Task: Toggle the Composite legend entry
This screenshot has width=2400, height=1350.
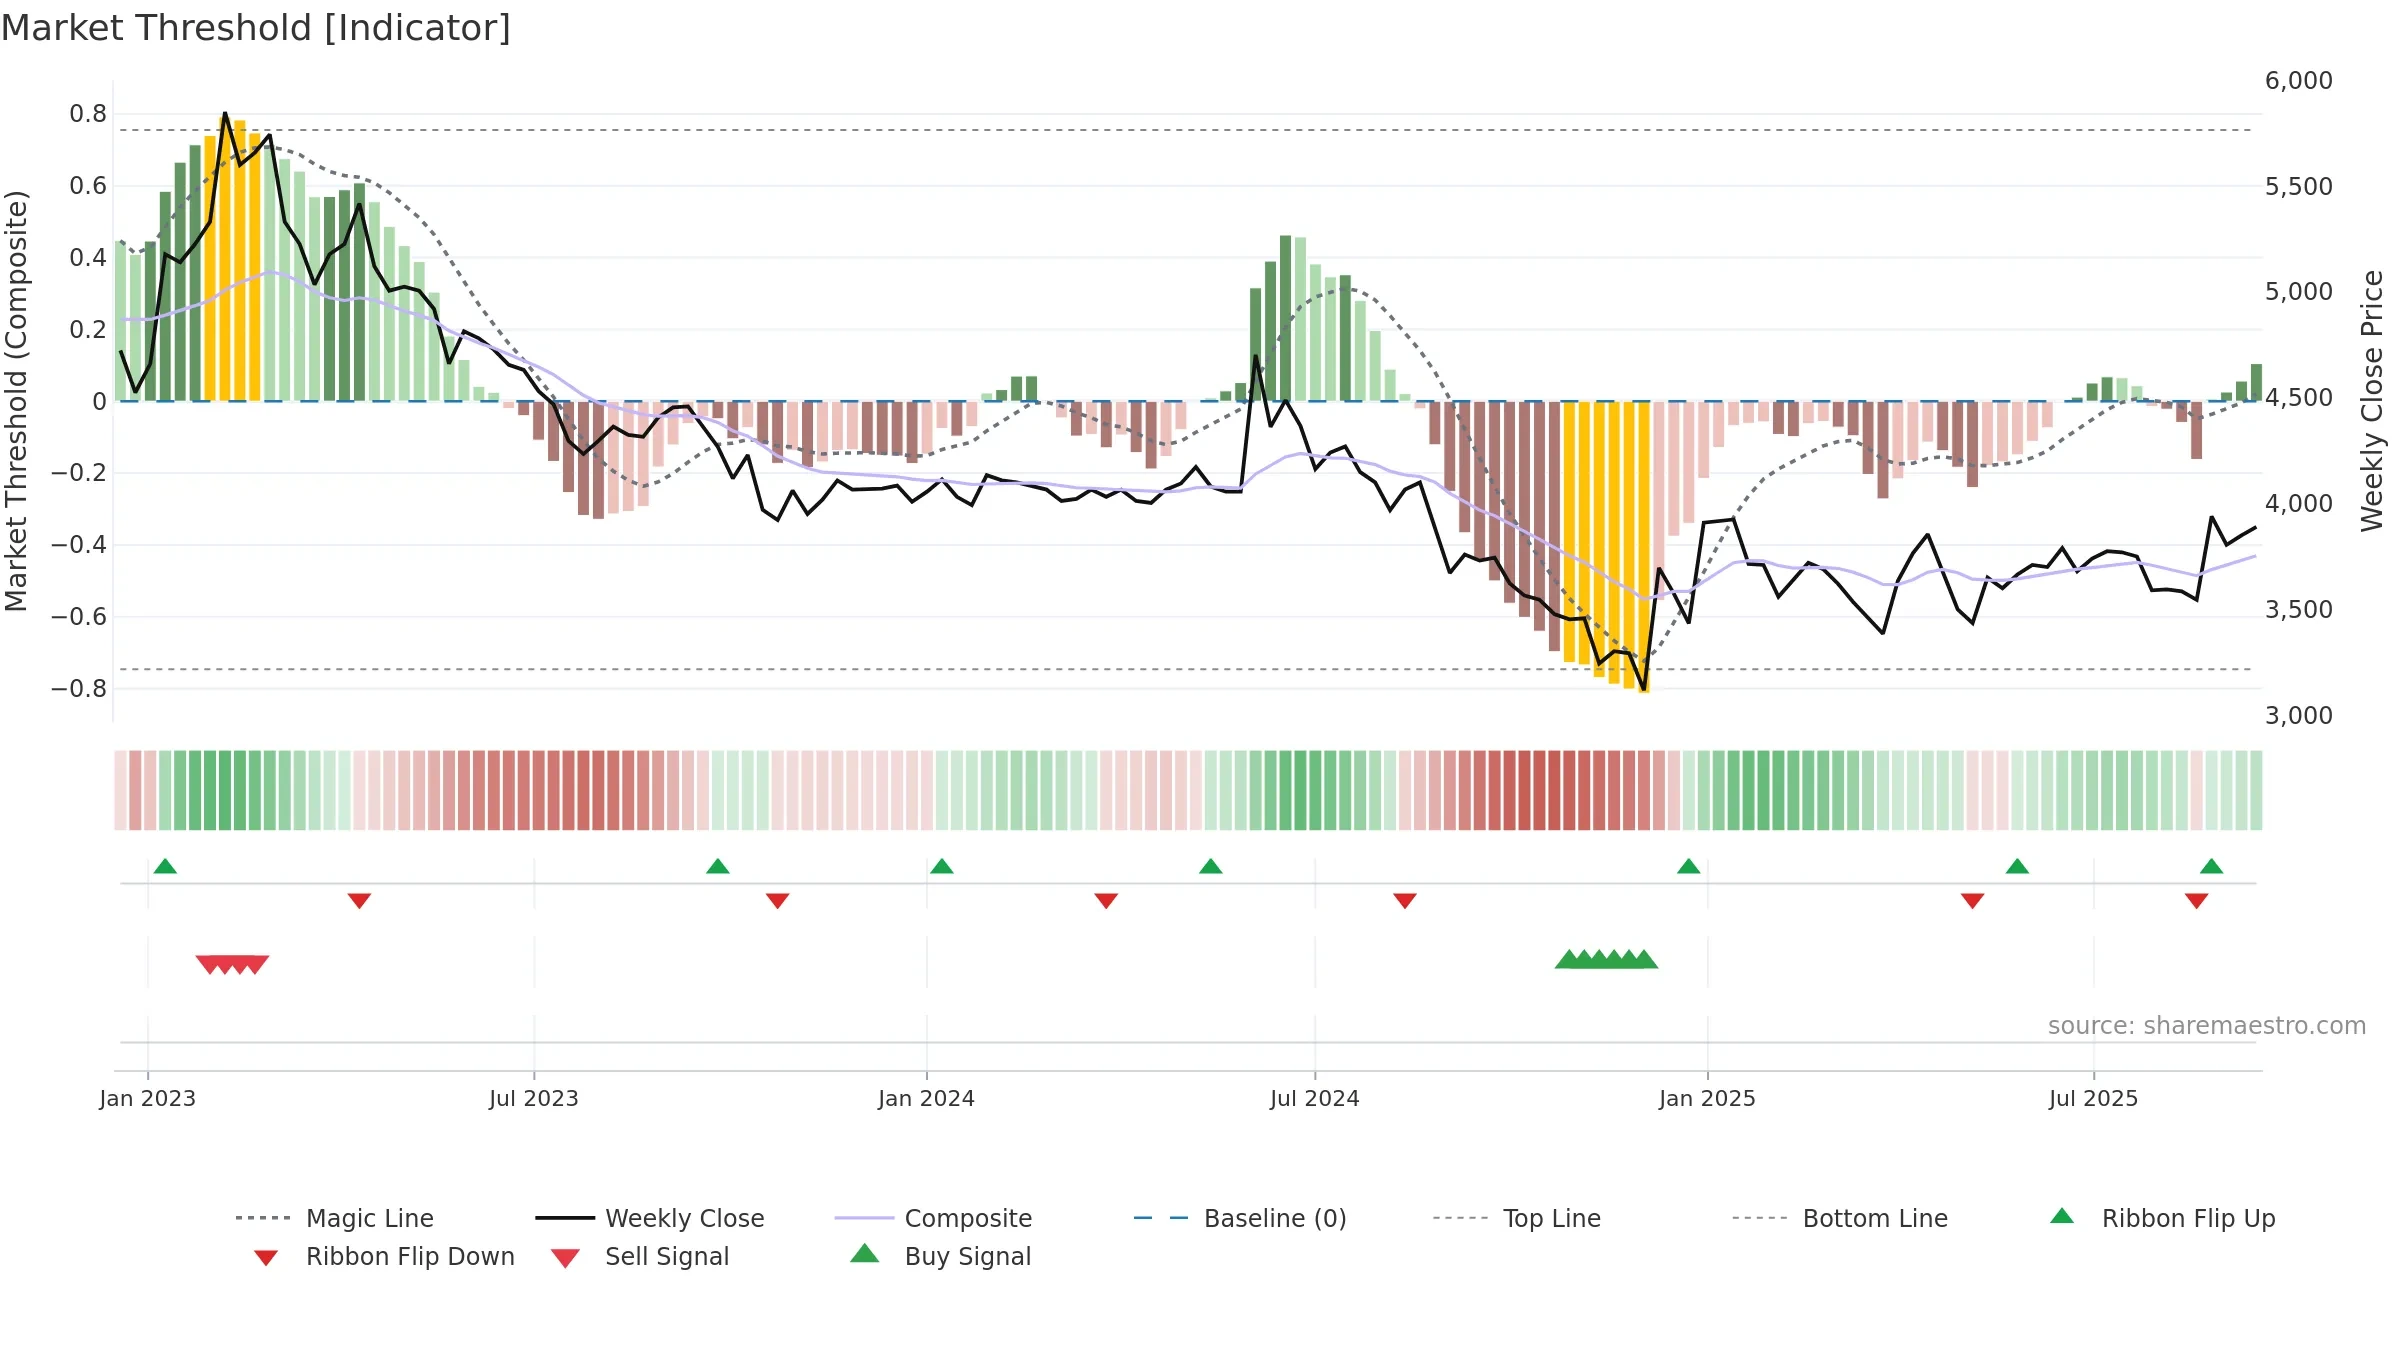Action: click(x=933, y=1218)
